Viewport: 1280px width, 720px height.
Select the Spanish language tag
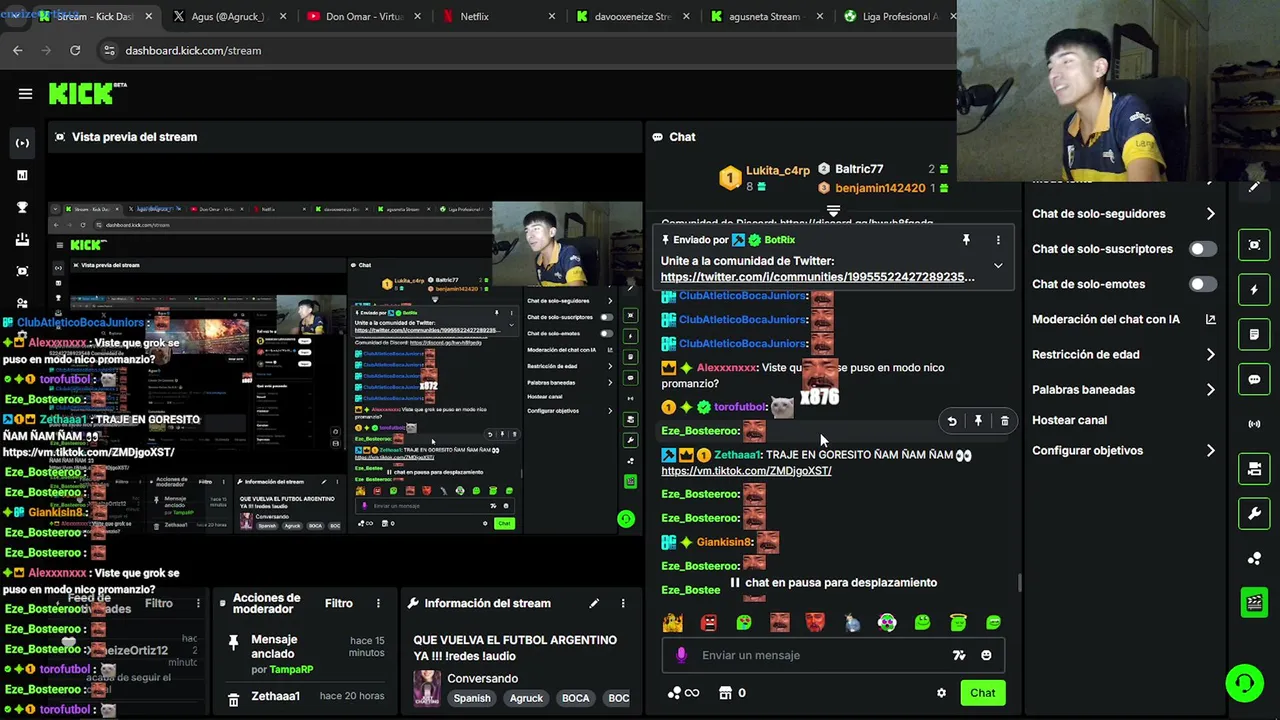pos(472,698)
